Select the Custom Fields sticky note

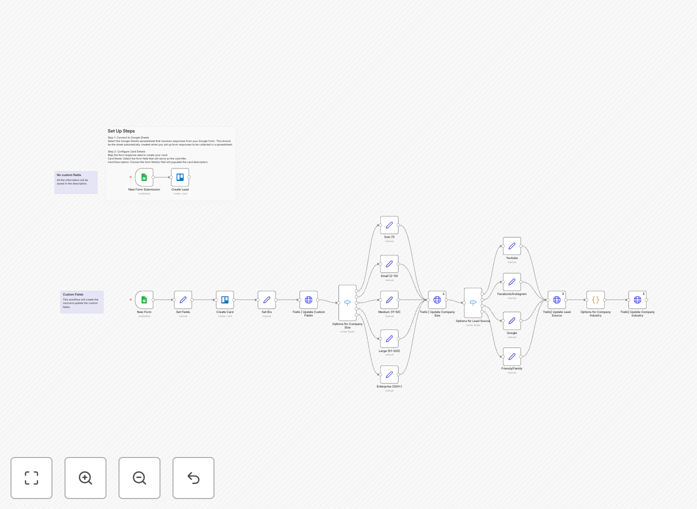coord(82,302)
